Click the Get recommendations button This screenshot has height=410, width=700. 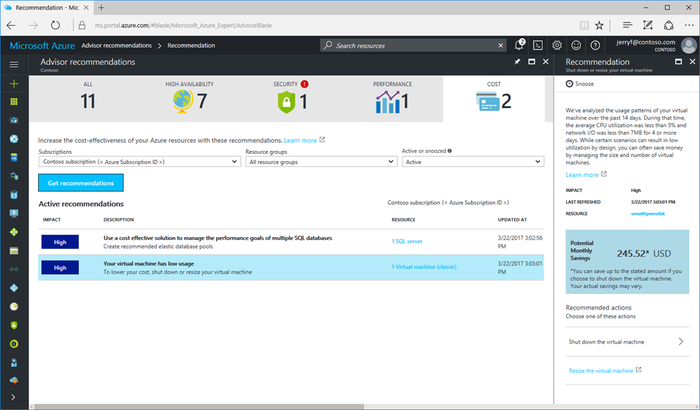(x=80, y=183)
